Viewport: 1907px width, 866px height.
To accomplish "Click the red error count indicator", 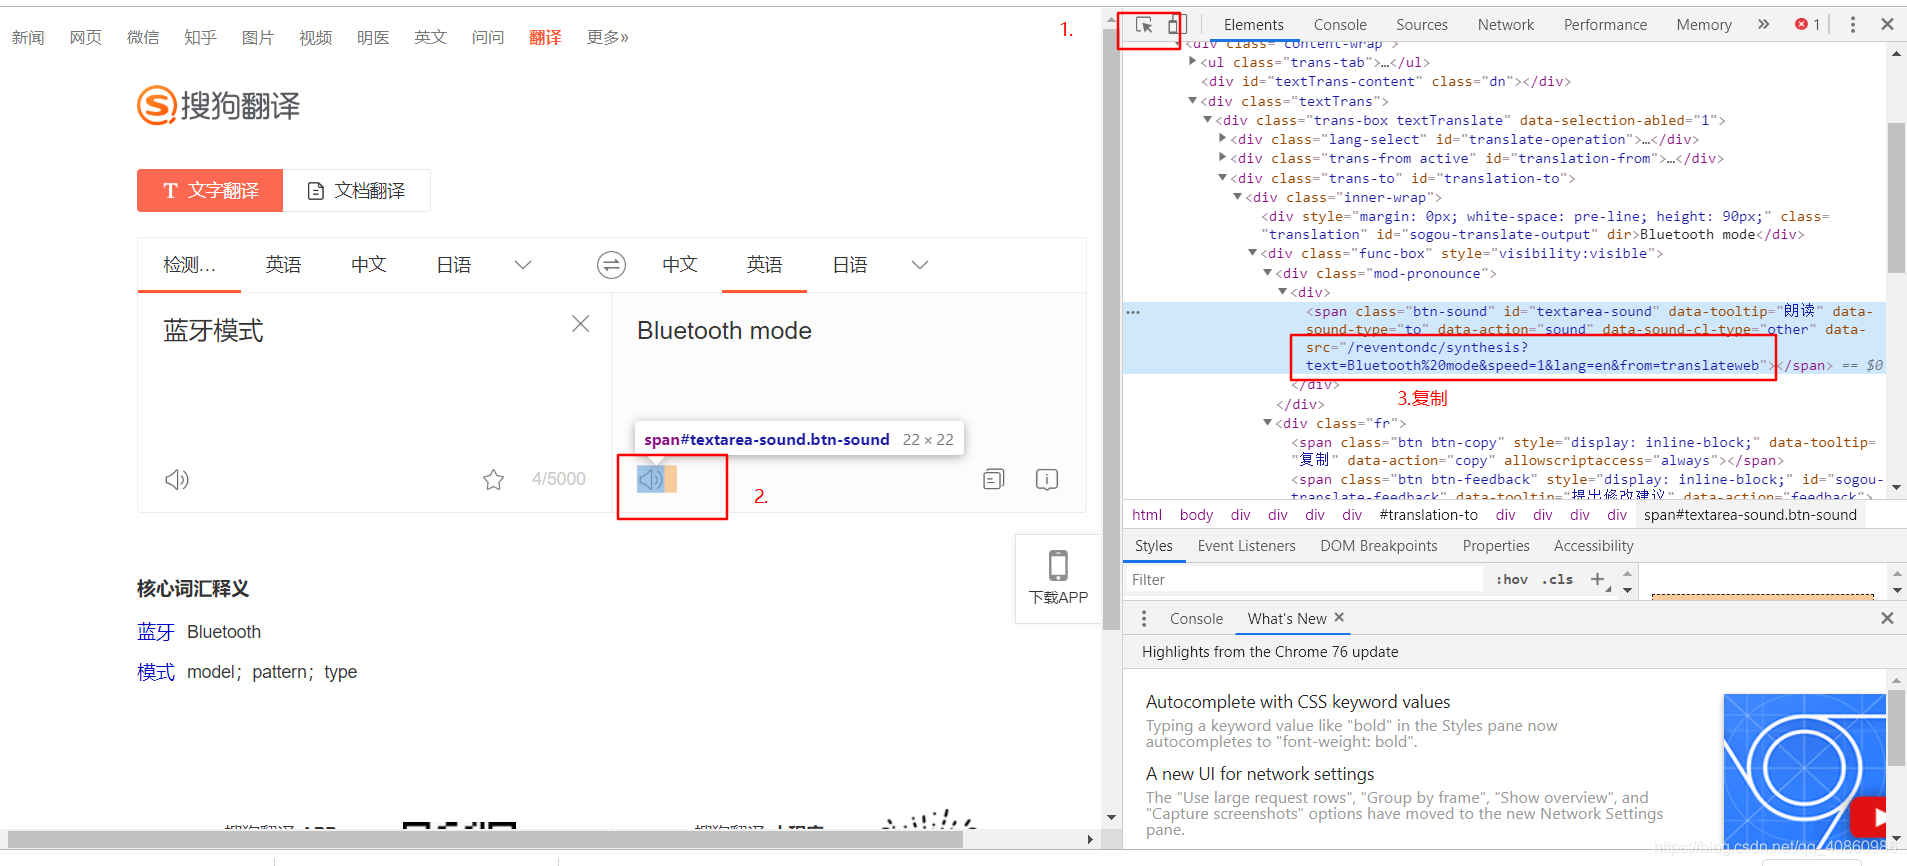I will coord(1808,24).
